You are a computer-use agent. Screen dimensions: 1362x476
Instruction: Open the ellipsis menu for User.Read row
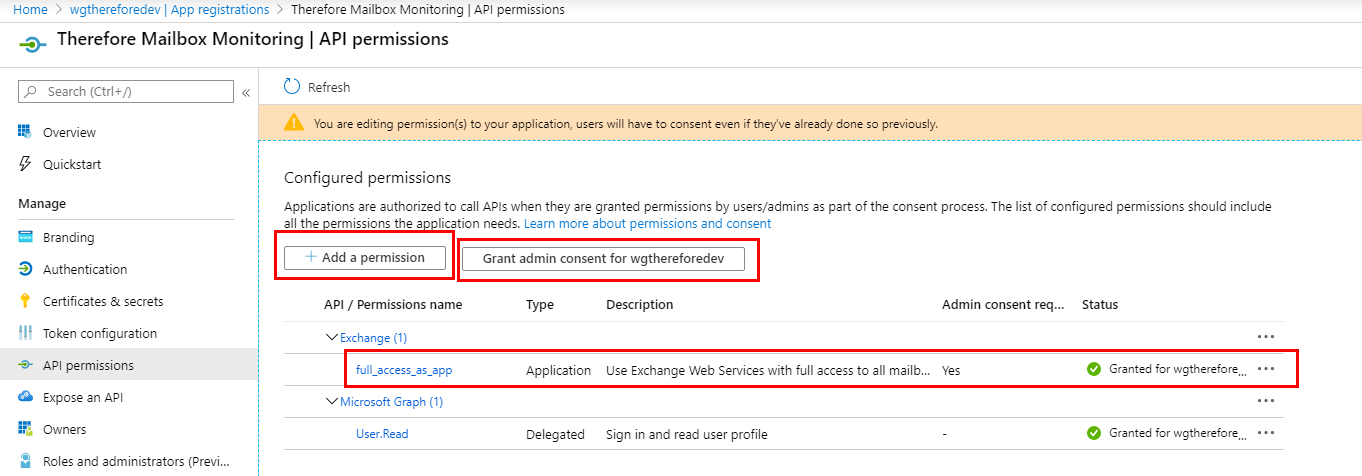coord(1266,433)
